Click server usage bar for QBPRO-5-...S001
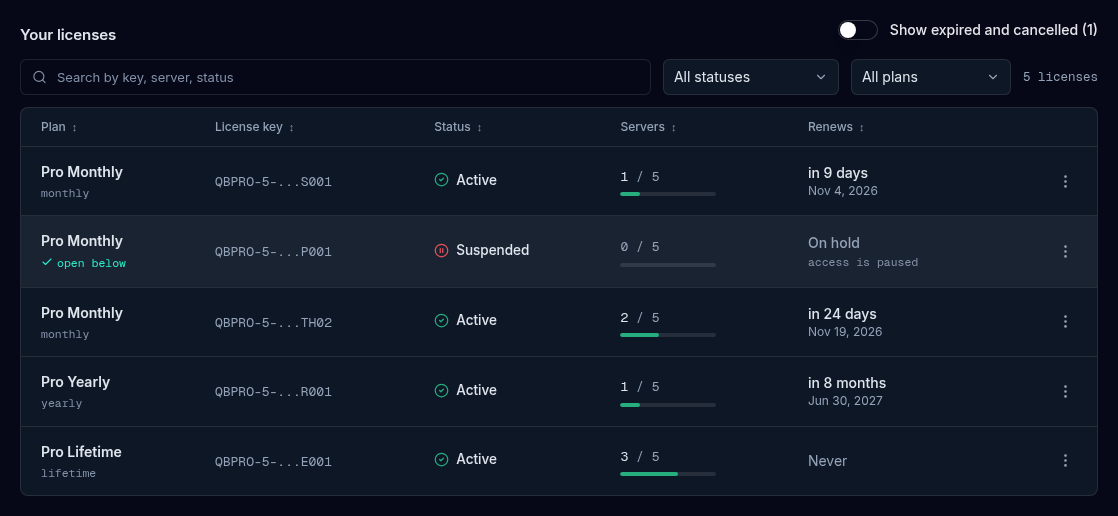 click(668, 194)
